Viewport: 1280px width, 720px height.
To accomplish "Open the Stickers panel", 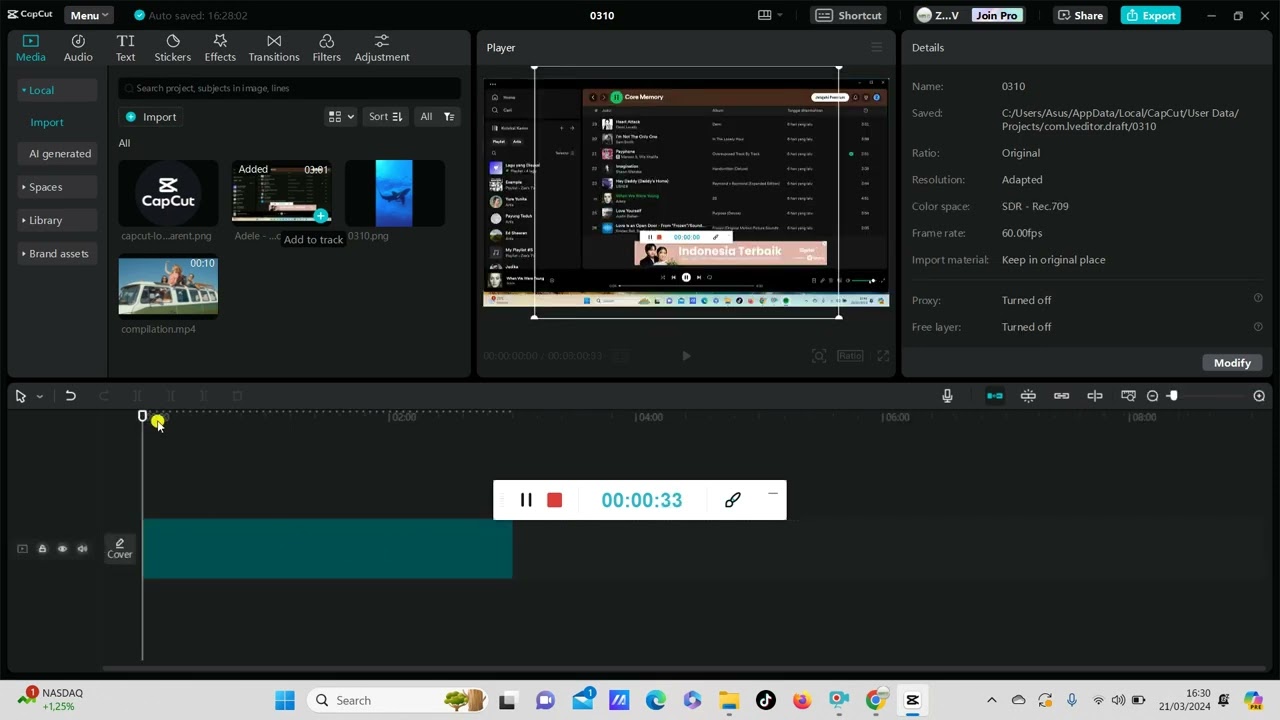I will 172,47.
